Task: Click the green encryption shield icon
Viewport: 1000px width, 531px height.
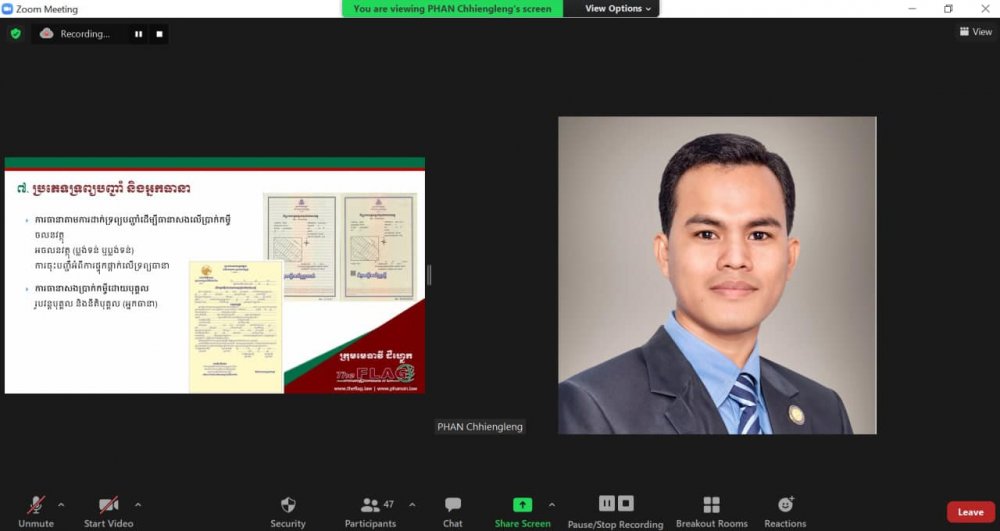Action: pos(15,33)
